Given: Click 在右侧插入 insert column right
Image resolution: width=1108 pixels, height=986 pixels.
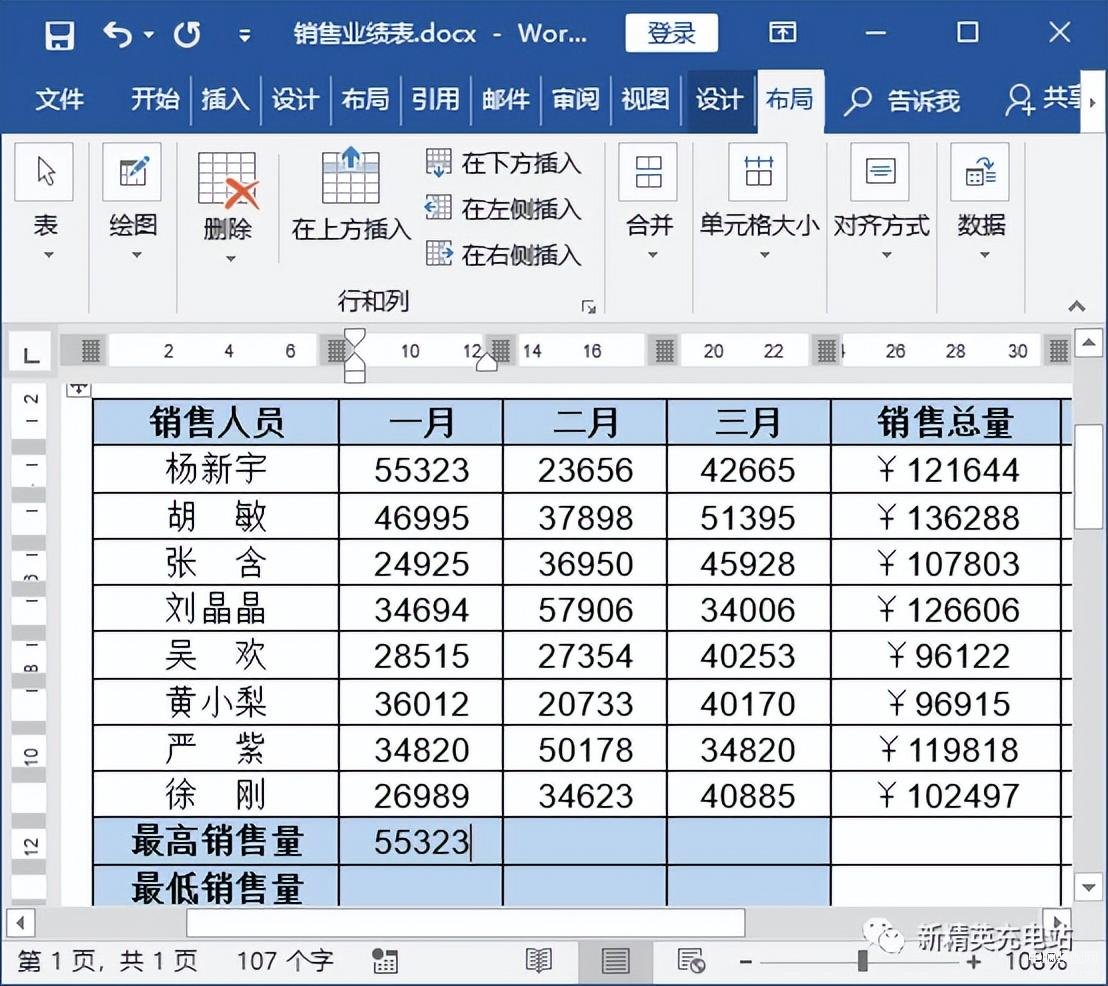Looking at the screenshot, I should click(x=503, y=254).
